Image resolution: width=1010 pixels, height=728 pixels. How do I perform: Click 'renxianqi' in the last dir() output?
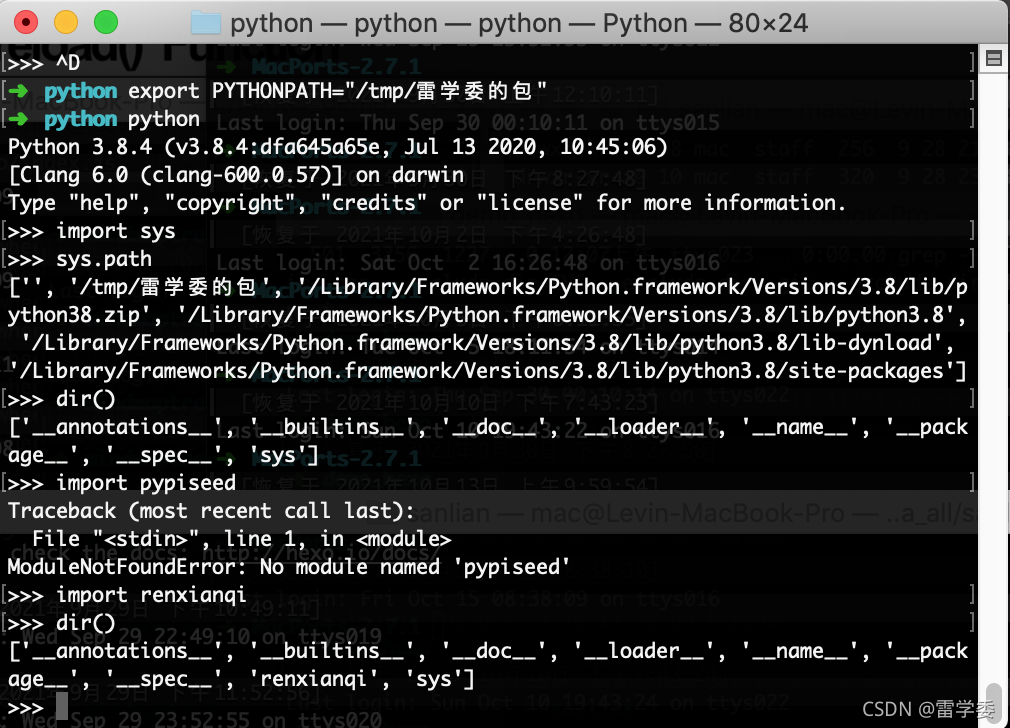coord(314,679)
